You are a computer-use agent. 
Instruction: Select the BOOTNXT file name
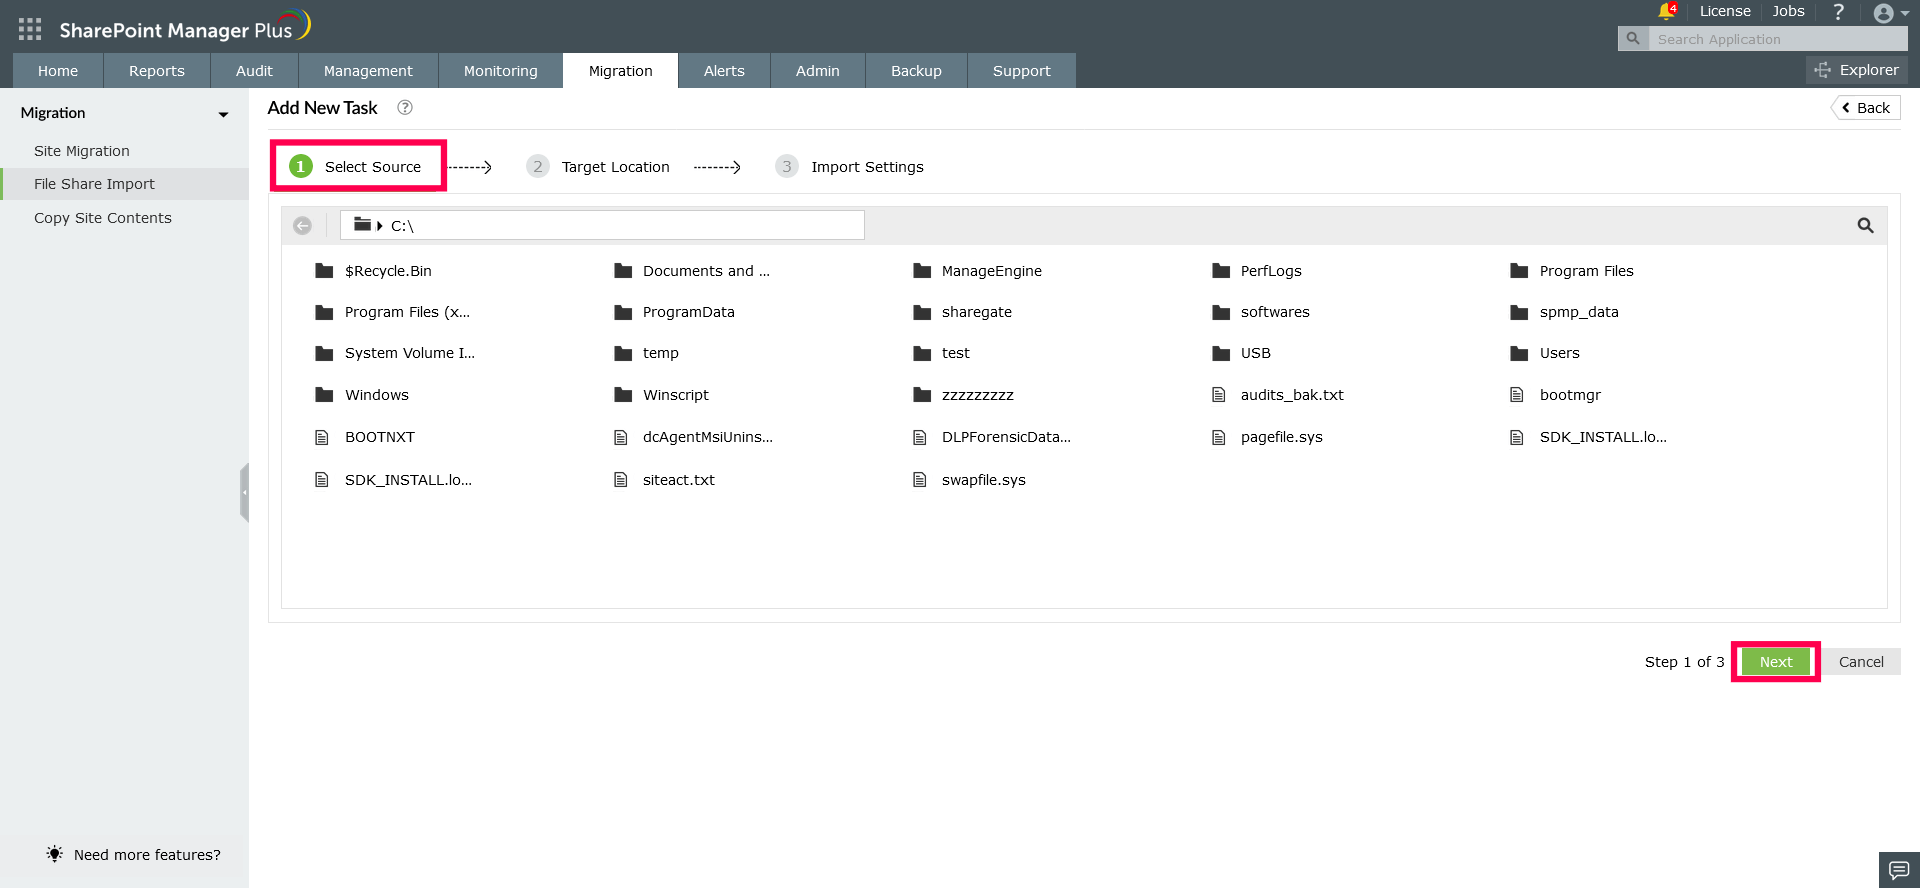(380, 437)
